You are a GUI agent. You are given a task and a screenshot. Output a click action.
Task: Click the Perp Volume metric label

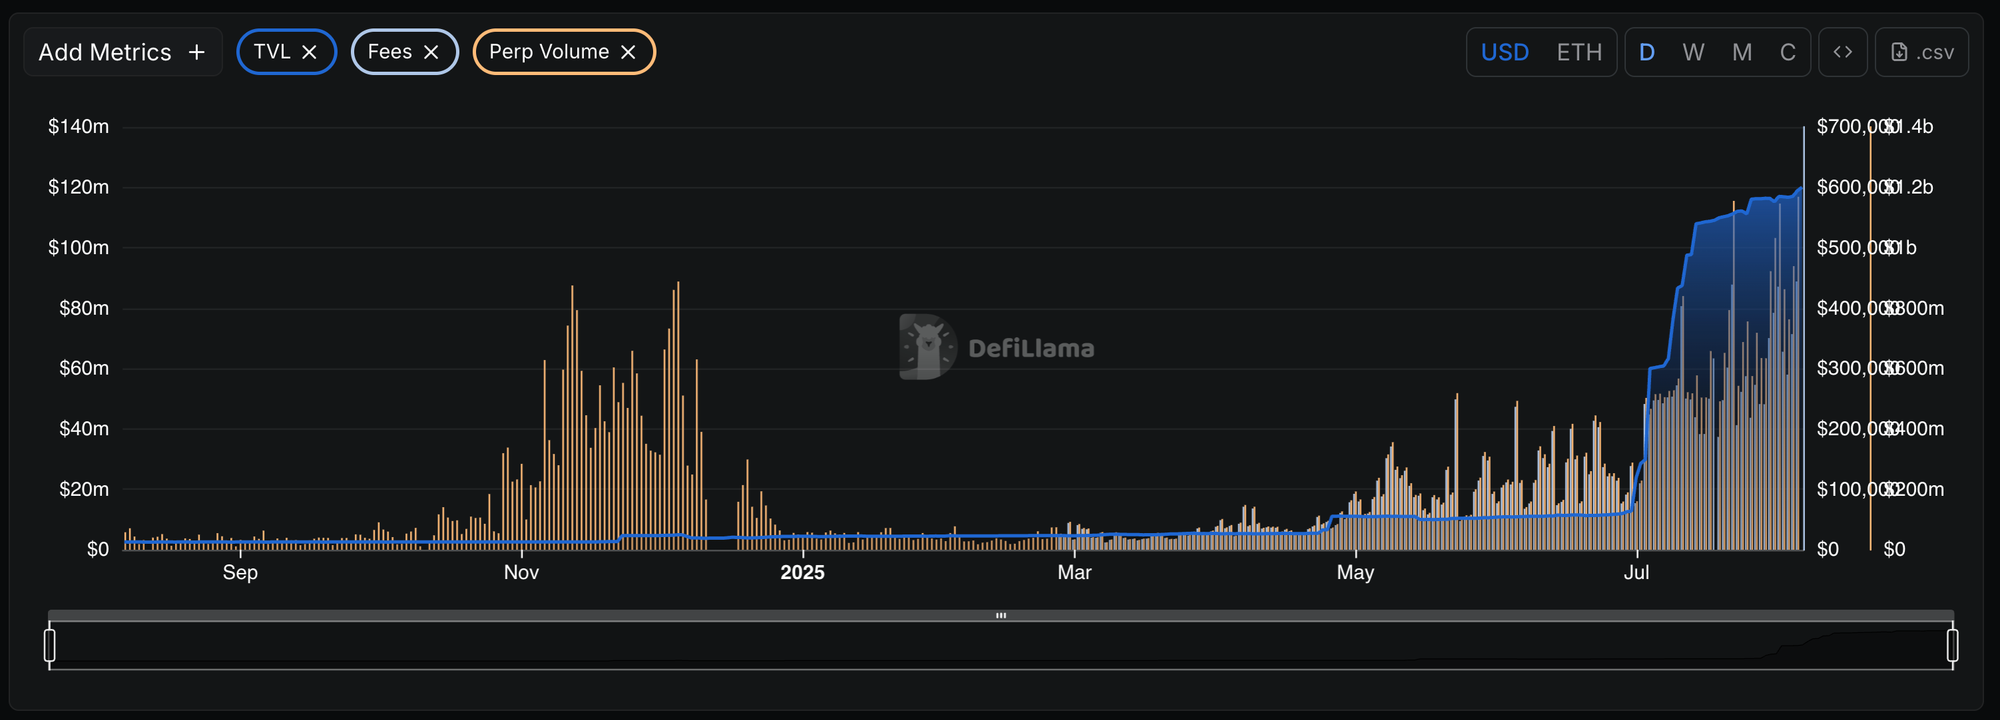[549, 52]
